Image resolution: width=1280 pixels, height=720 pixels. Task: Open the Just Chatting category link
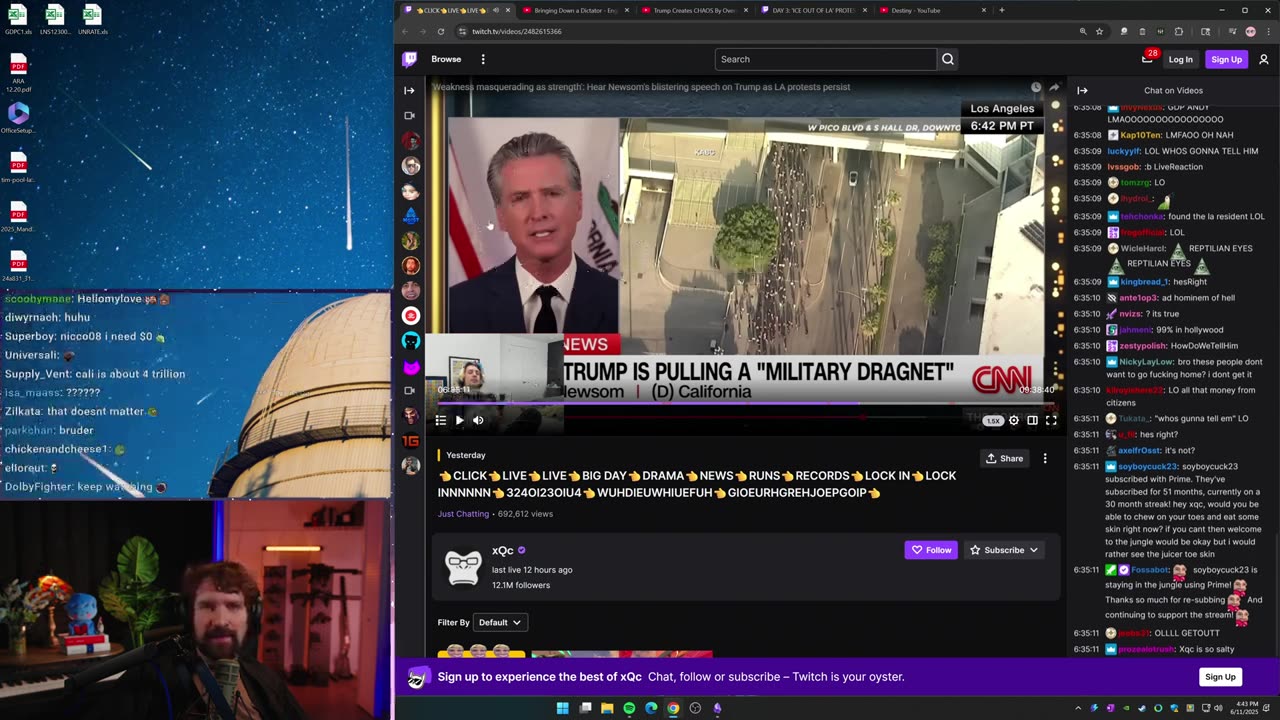coord(463,514)
